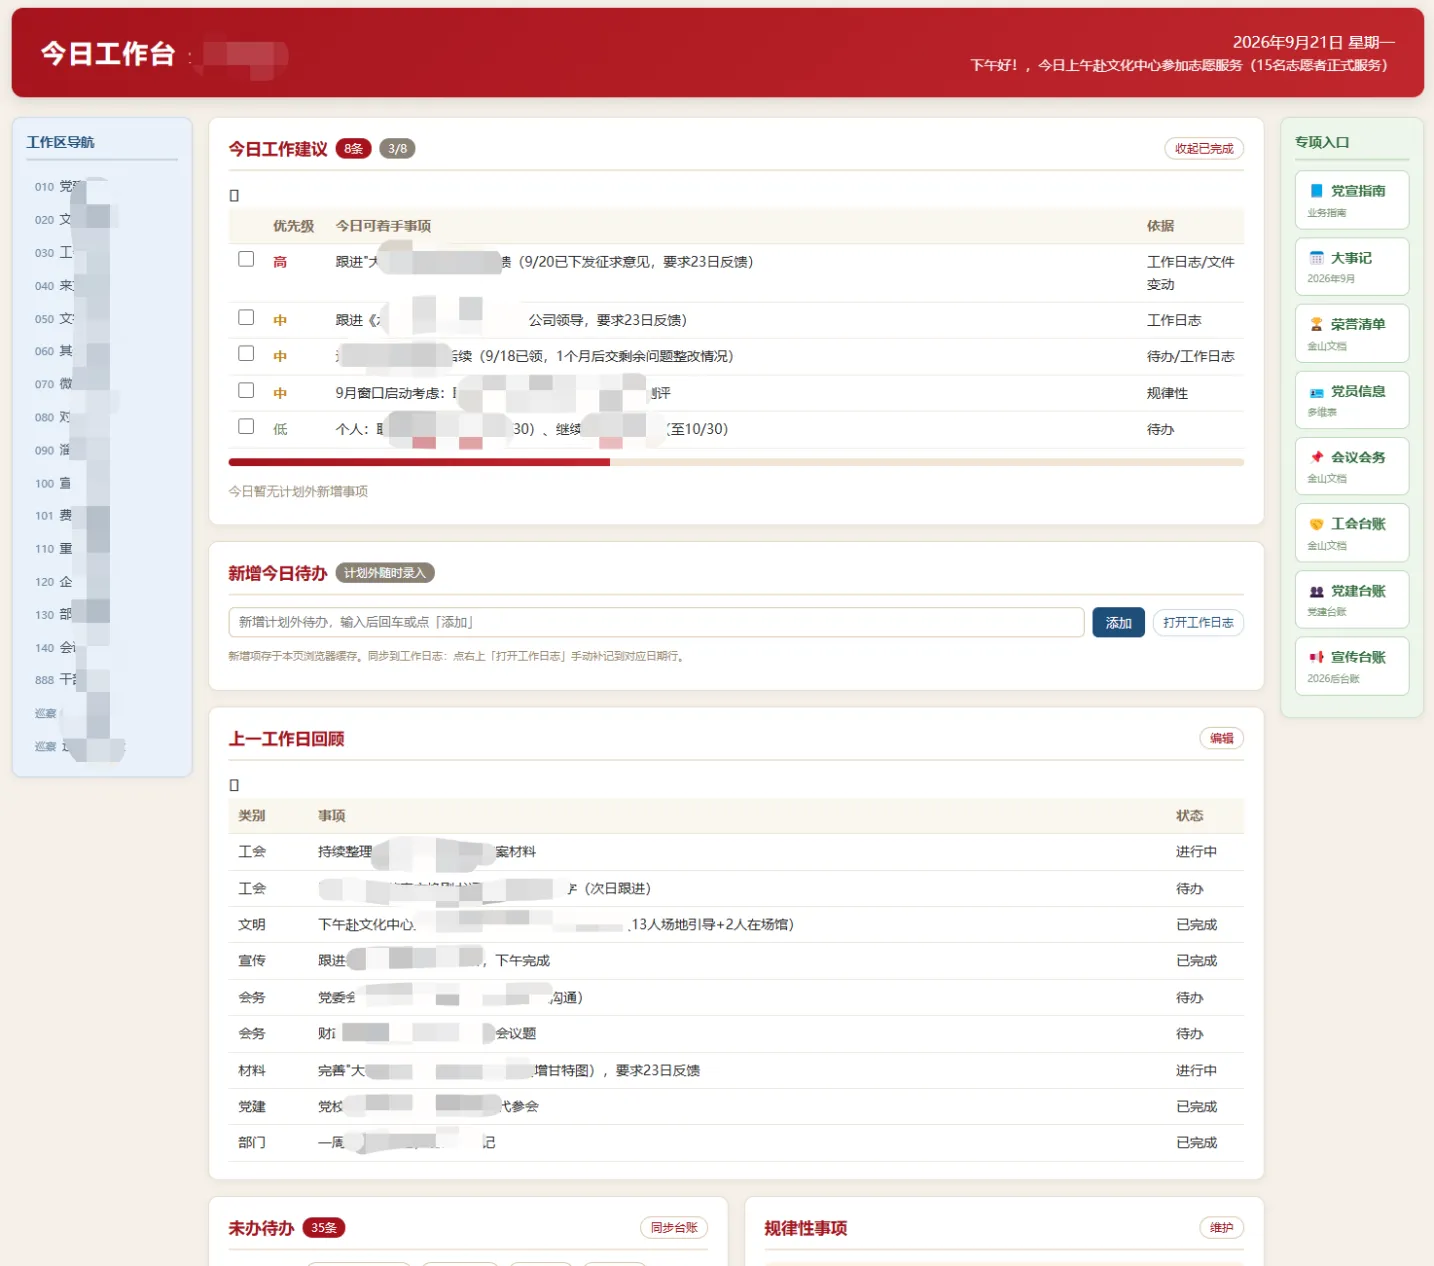The width and height of the screenshot is (1434, 1266).
Task: Tick the 9月窗口启动考虑 item checkbox
Action: click(246, 390)
